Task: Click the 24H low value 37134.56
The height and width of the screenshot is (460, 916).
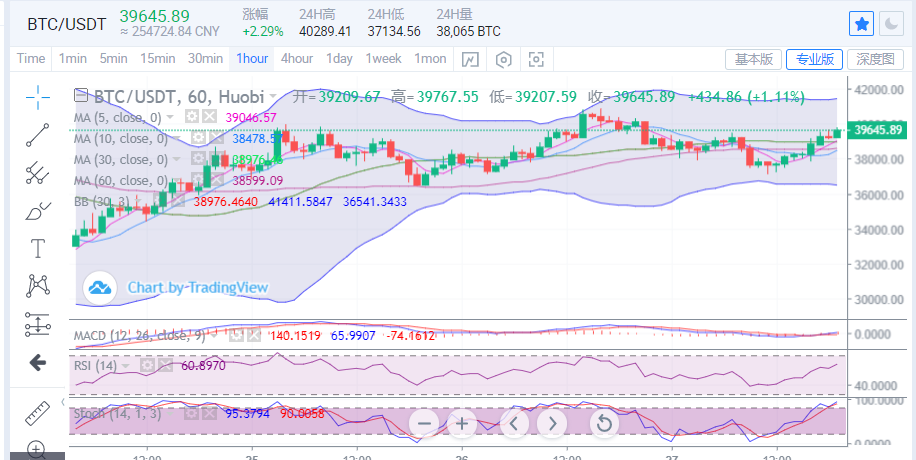Action: 394,32
